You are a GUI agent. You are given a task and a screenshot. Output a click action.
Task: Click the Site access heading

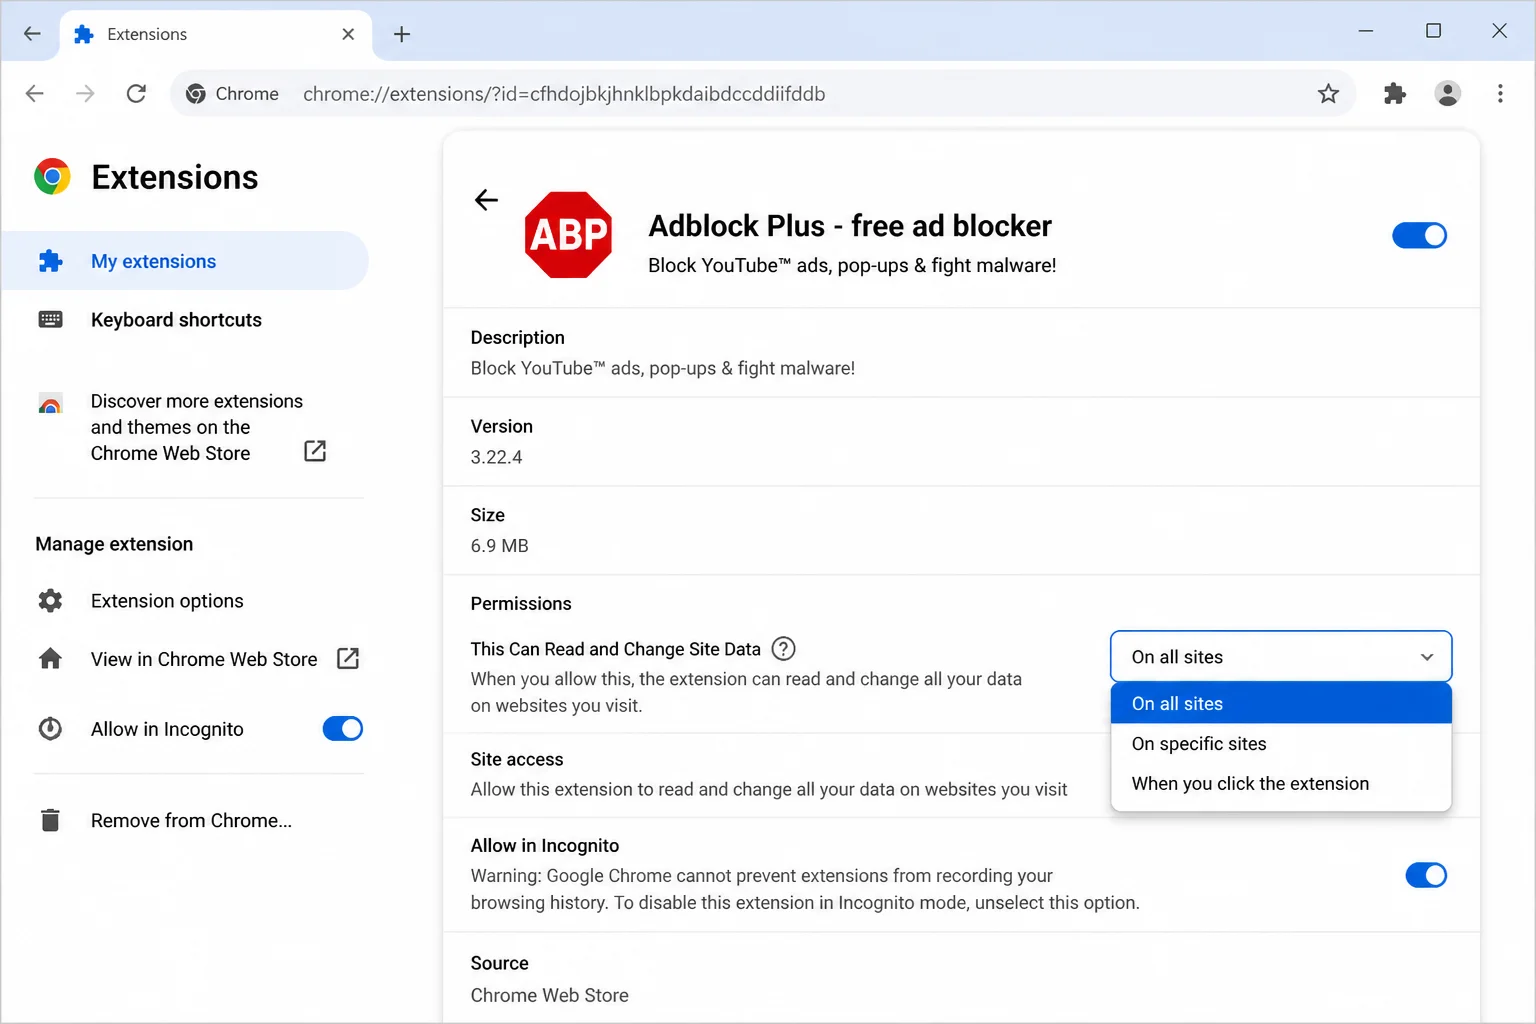click(x=517, y=760)
